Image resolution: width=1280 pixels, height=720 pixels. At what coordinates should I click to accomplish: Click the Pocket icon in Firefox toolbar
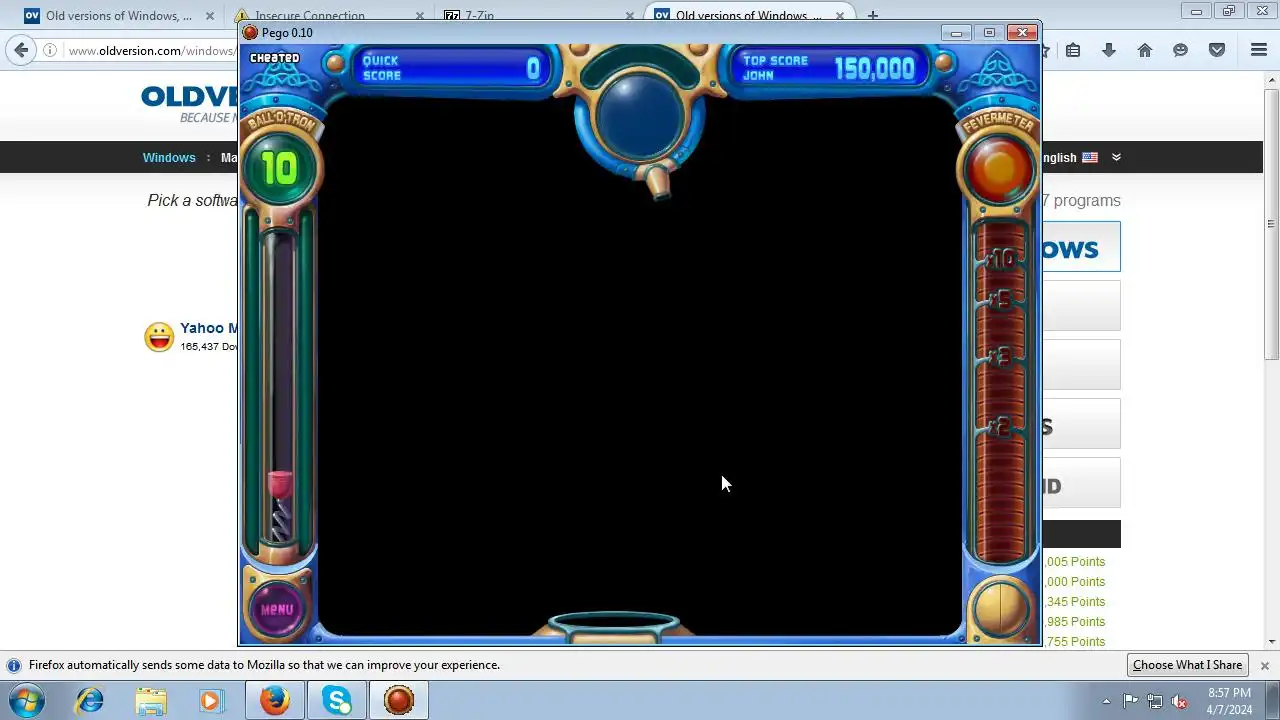coord(1217,50)
